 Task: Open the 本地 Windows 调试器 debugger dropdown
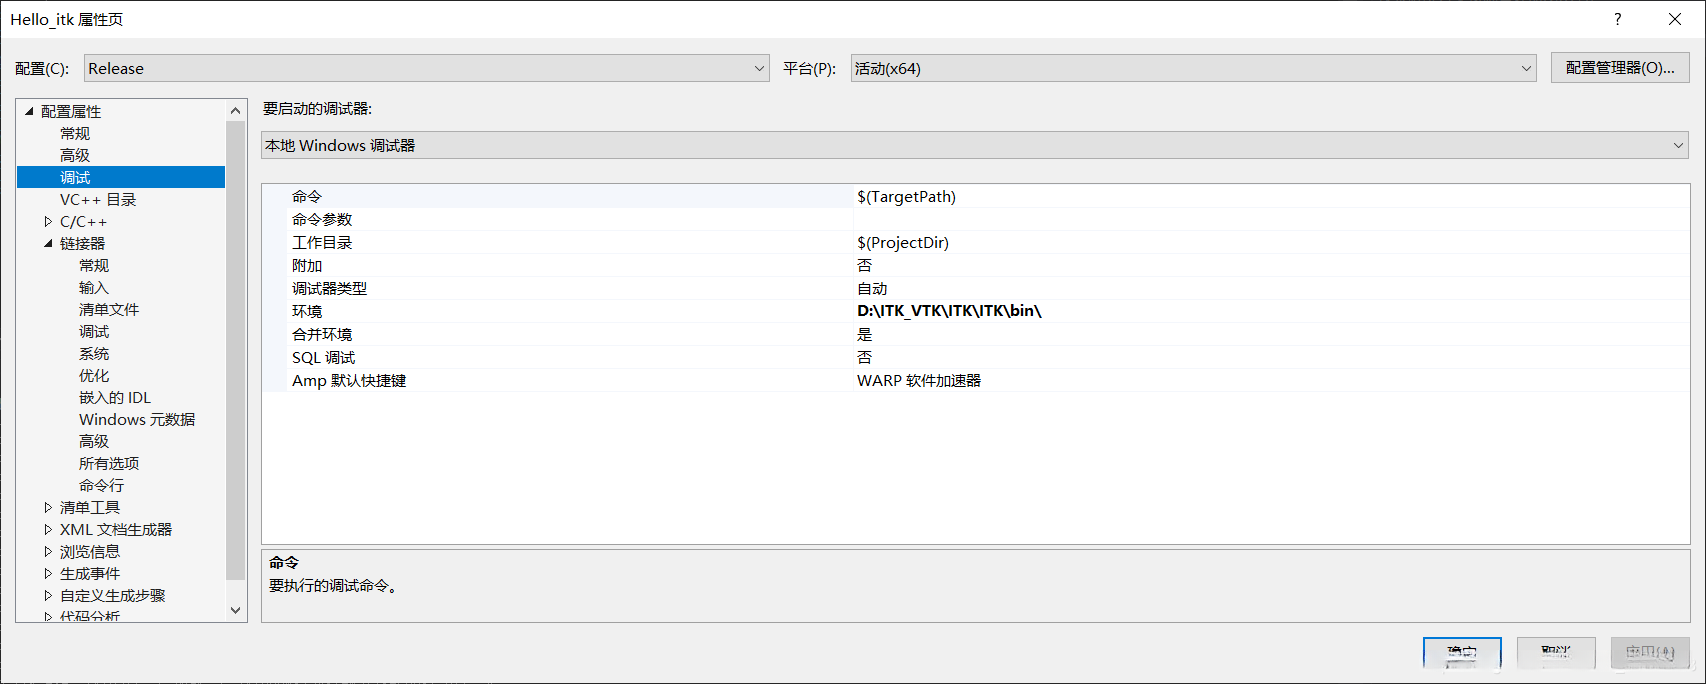tap(1678, 145)
